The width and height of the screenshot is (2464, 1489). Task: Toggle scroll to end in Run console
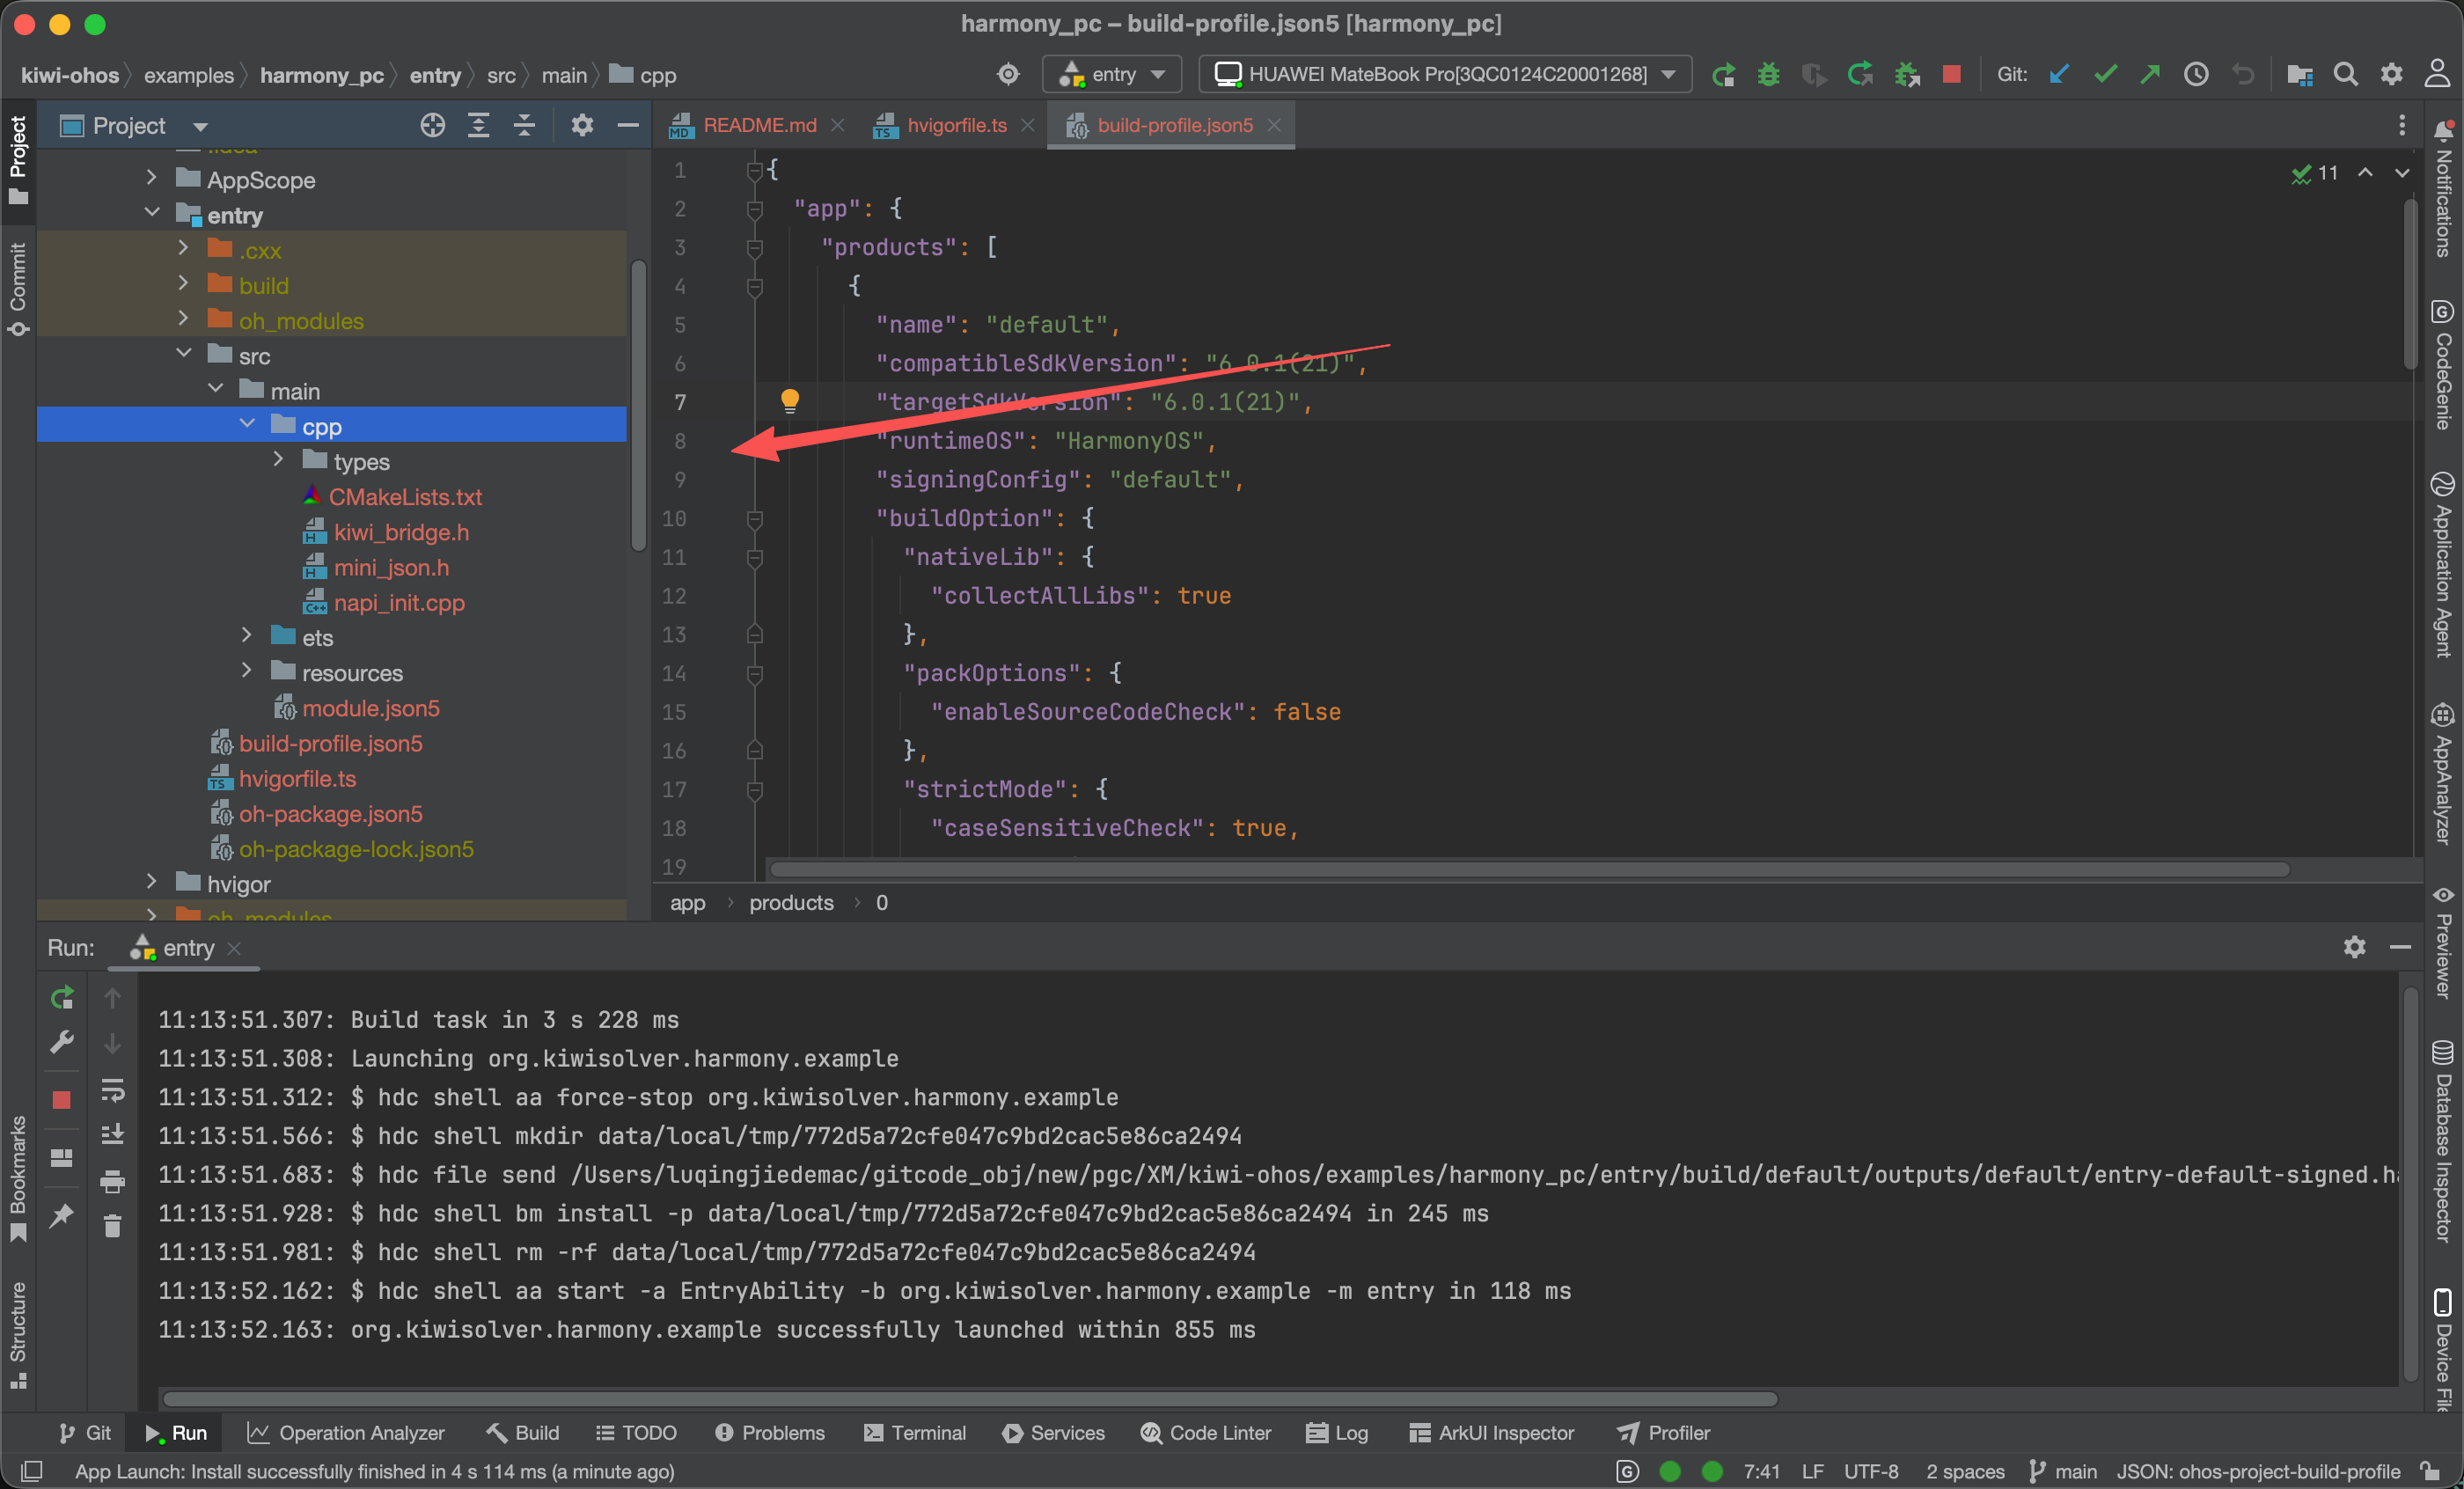tap(113, 1135)
